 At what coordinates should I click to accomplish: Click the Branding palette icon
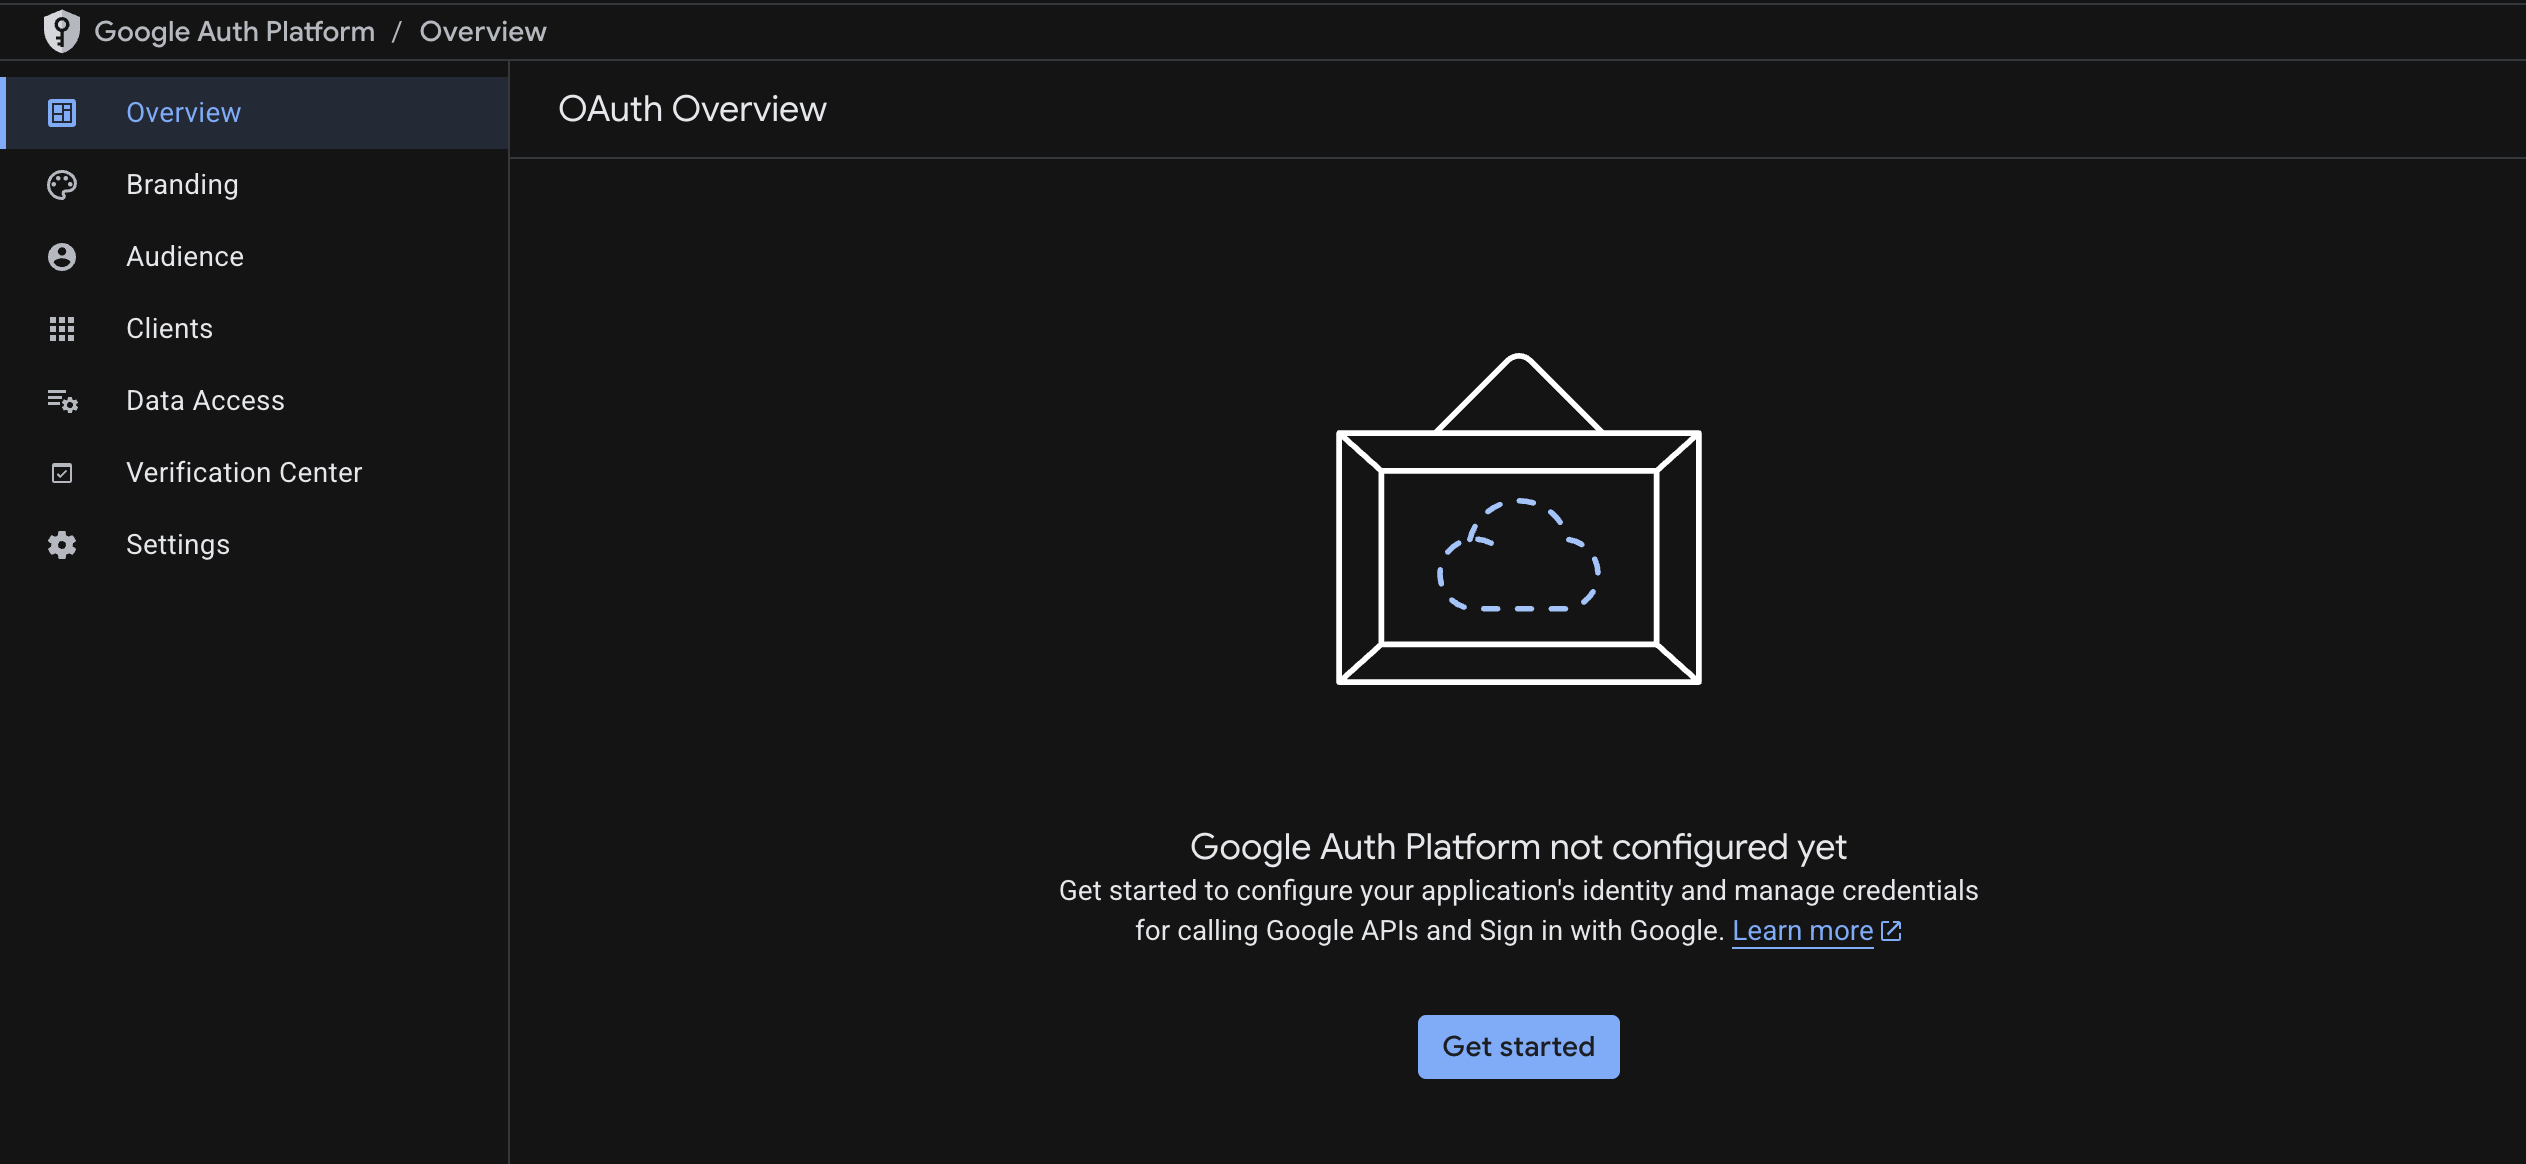tap(61, 184)
